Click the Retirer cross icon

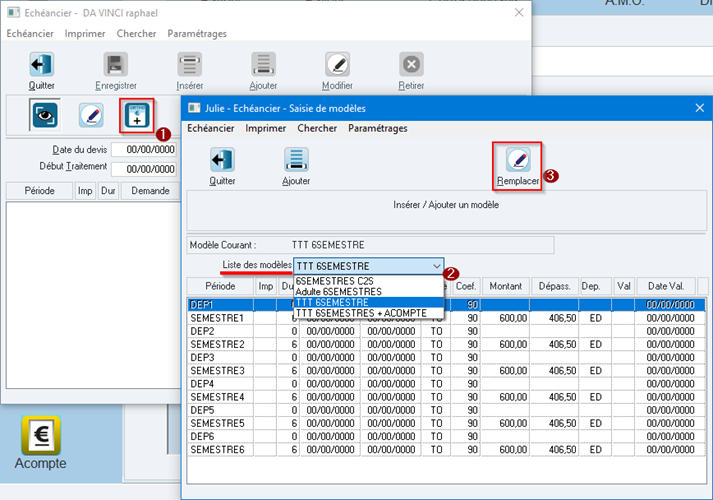click(x=412, y=65)
